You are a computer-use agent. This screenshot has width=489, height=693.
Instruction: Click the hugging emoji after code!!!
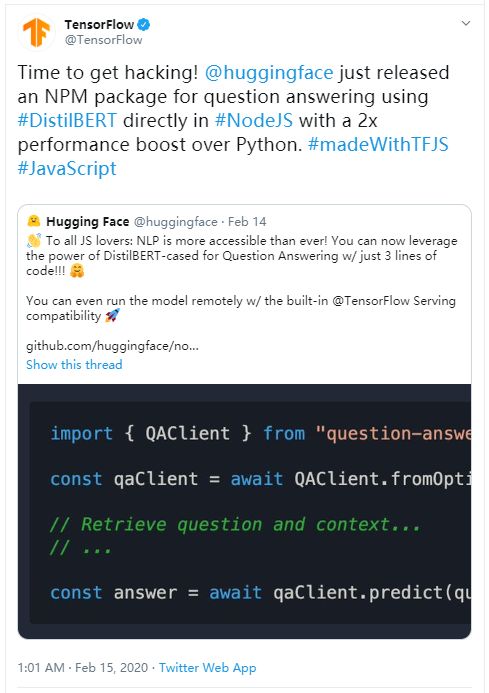click(77, 270)
